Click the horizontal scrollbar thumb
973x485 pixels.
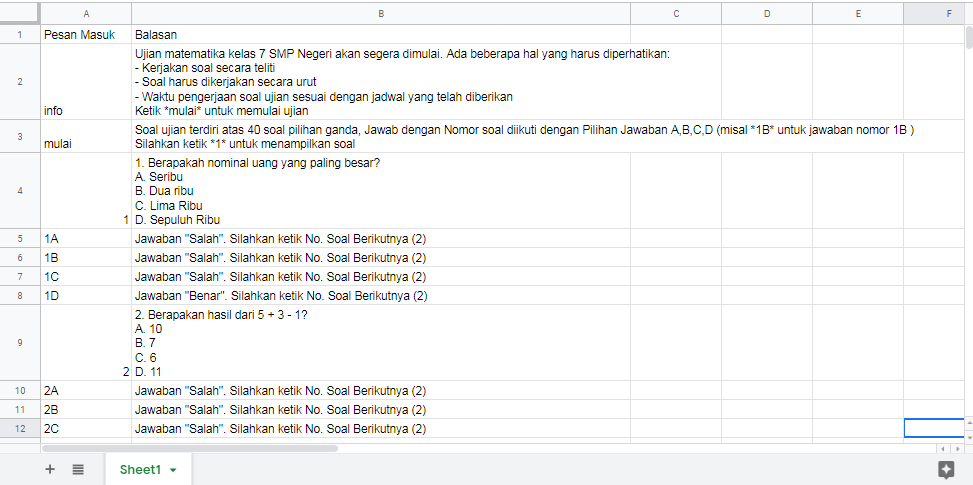(x=190, y=448)
